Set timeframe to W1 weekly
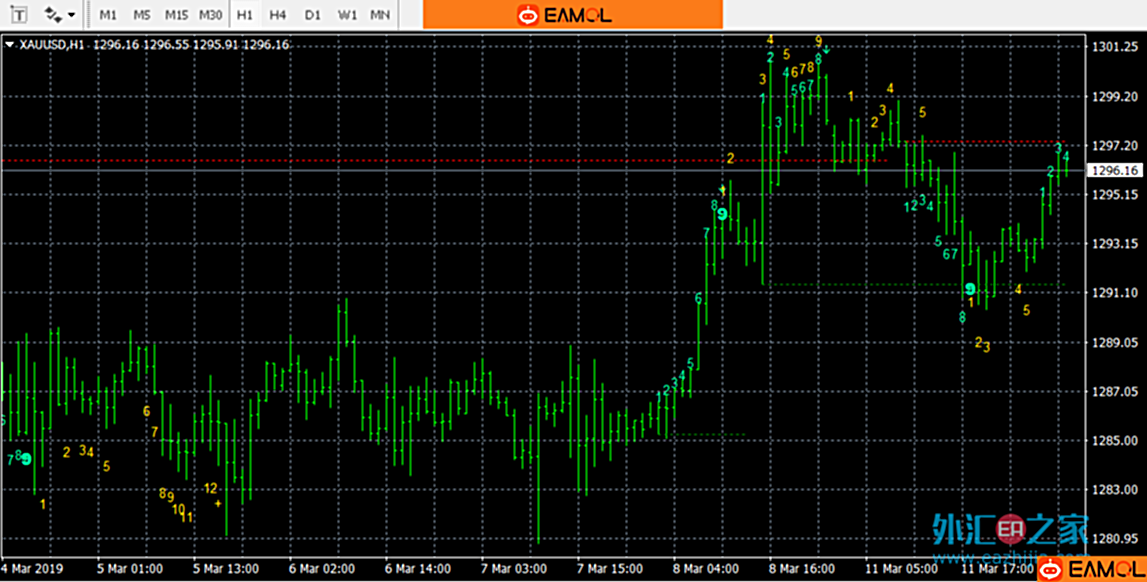Screen dimensions: 1147x582 click(347, 15)
